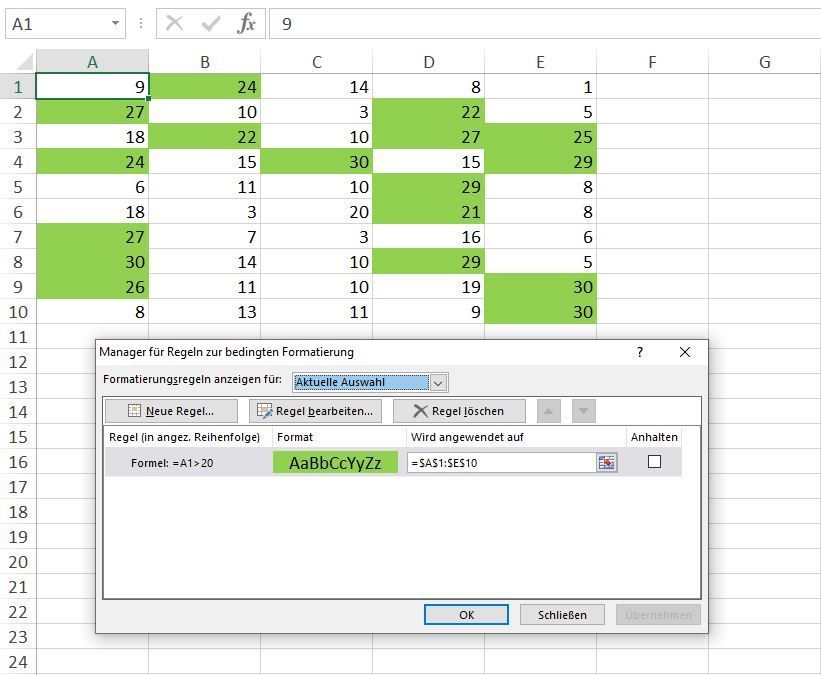Toggle the Anhalten checkbox for the rule
The height and width of the screenshot is (675, 821).
[654, 461]
